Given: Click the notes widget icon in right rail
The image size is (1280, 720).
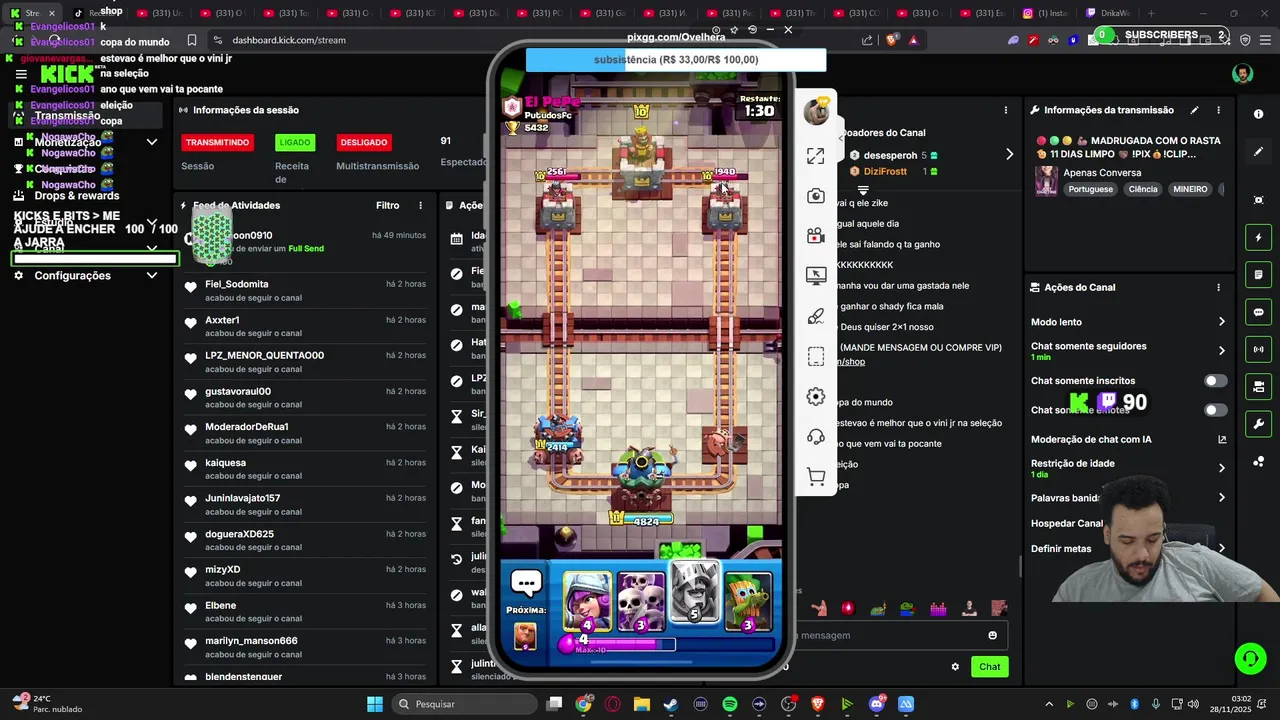Looking at the screenshot, I should pyautogui.click(x=1258, y=275).
